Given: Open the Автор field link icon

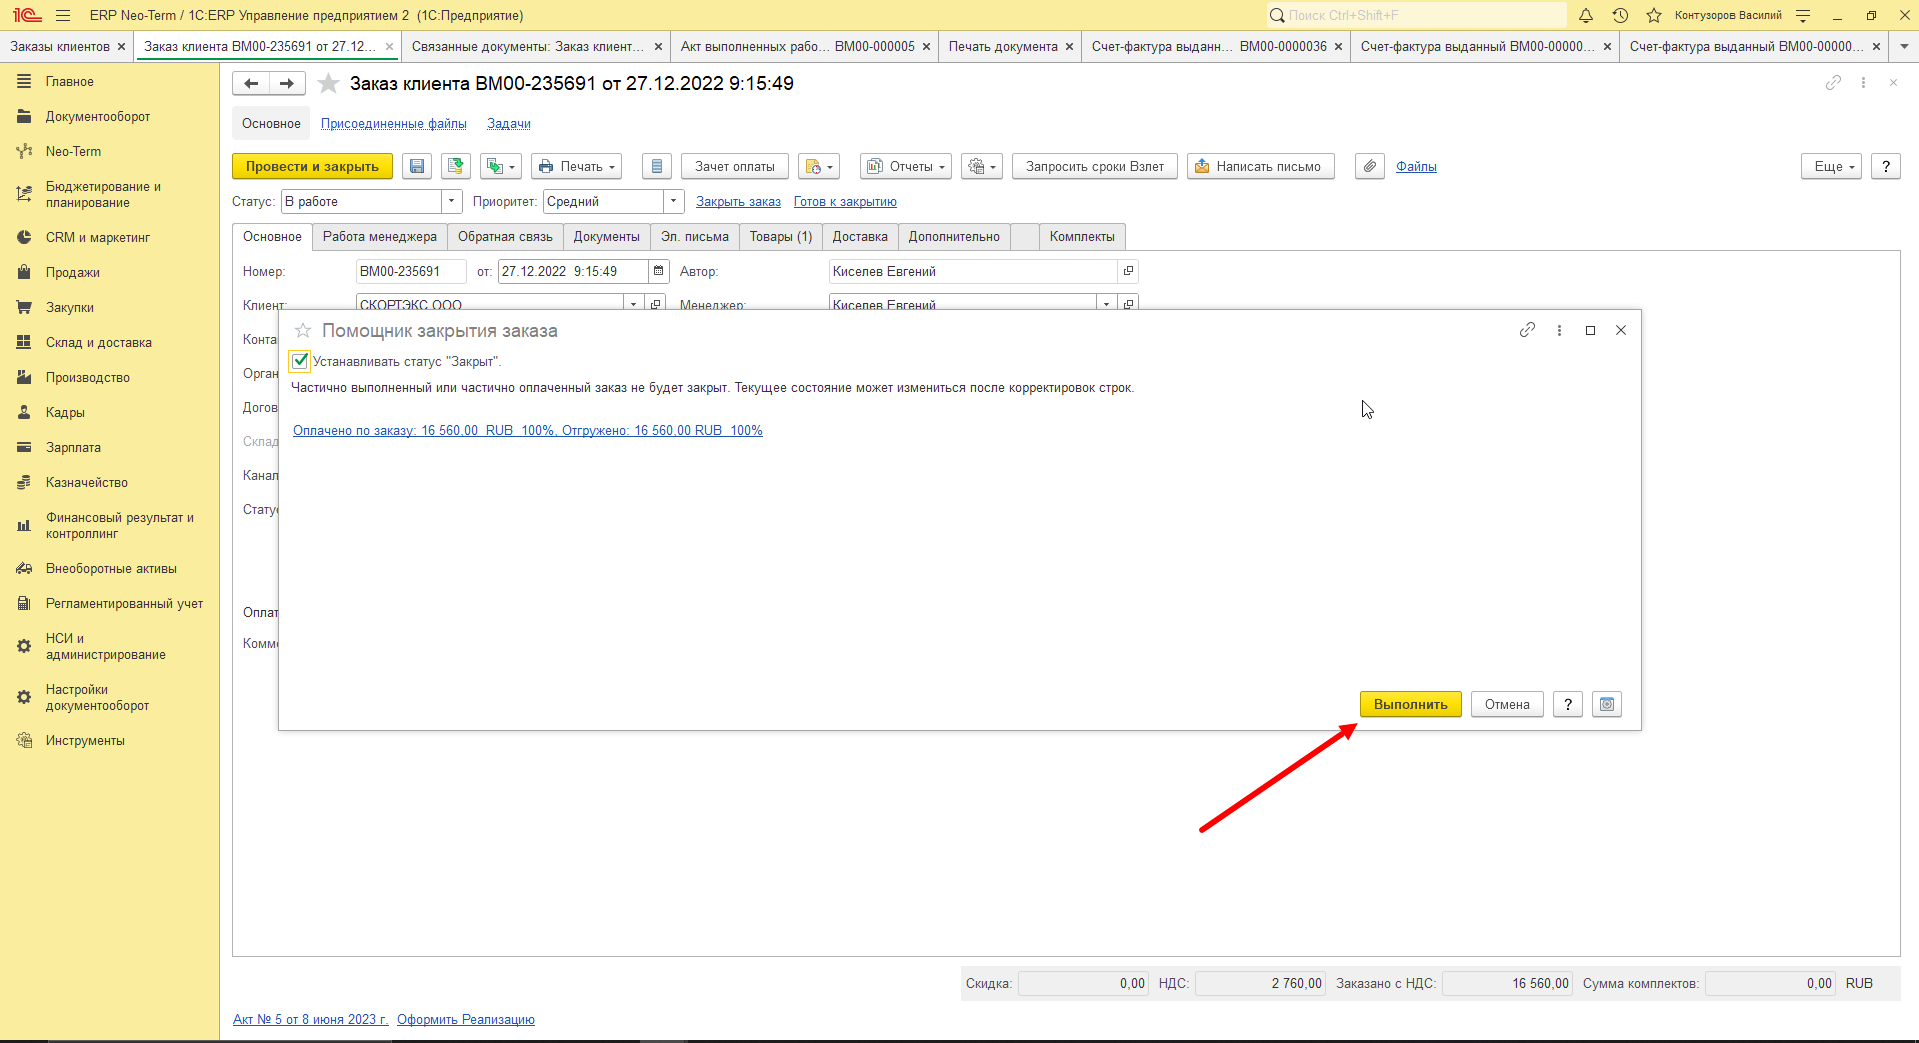Looking at the screenshot, I should point(1128,271).
